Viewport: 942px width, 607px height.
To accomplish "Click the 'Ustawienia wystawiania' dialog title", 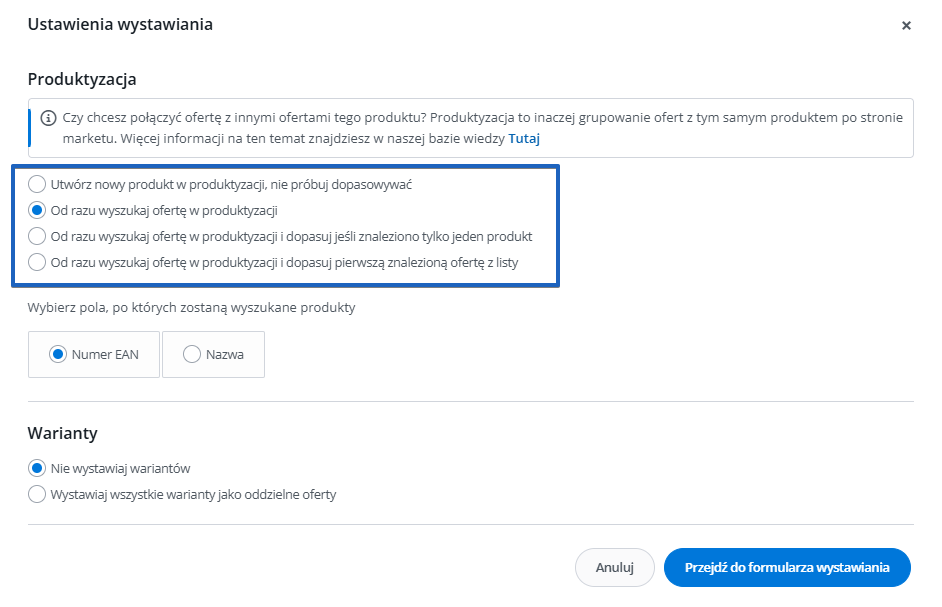I will [x=120, y=24].
